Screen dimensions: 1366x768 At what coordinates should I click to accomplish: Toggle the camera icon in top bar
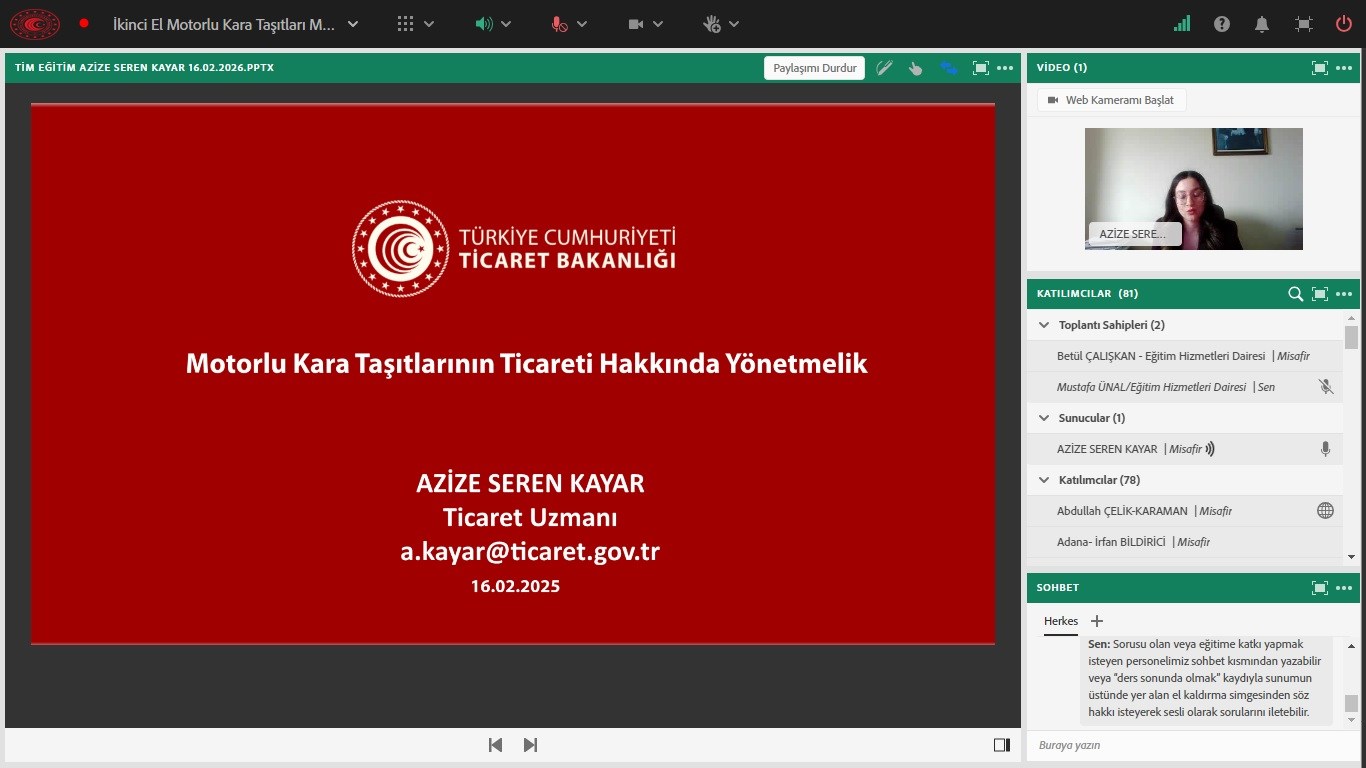click(636, 24)
